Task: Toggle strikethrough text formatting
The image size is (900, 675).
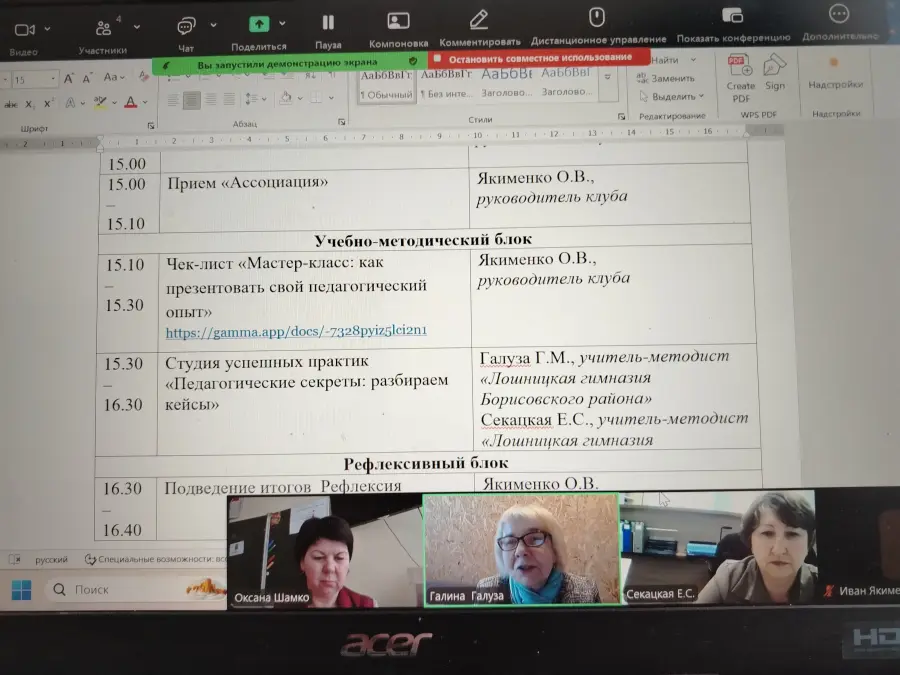Action: [11, 104]
